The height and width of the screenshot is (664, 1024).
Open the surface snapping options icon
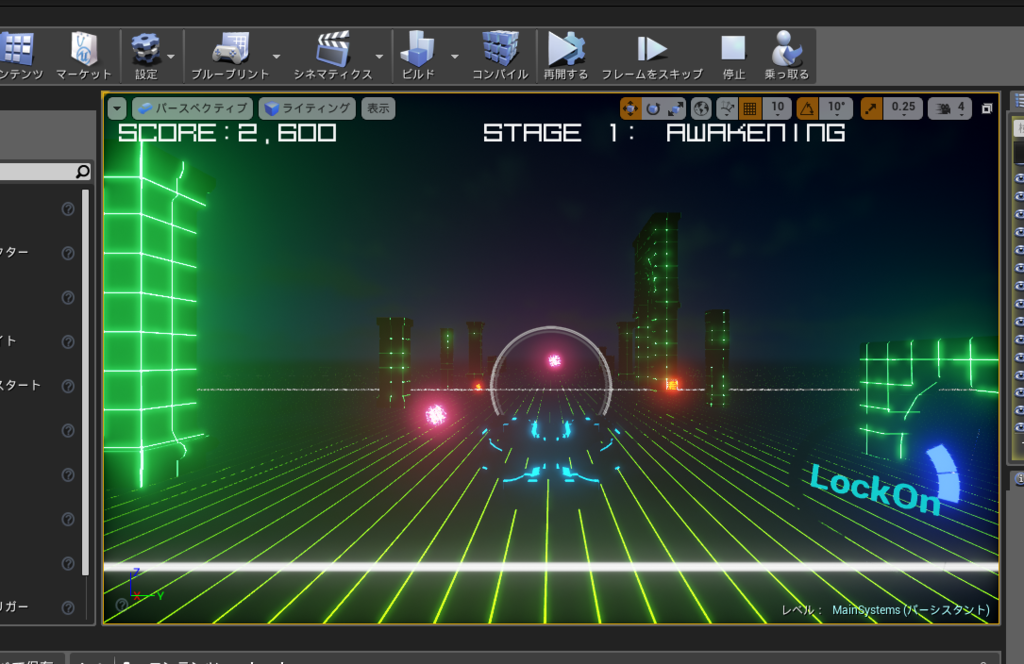click(726, 108)
